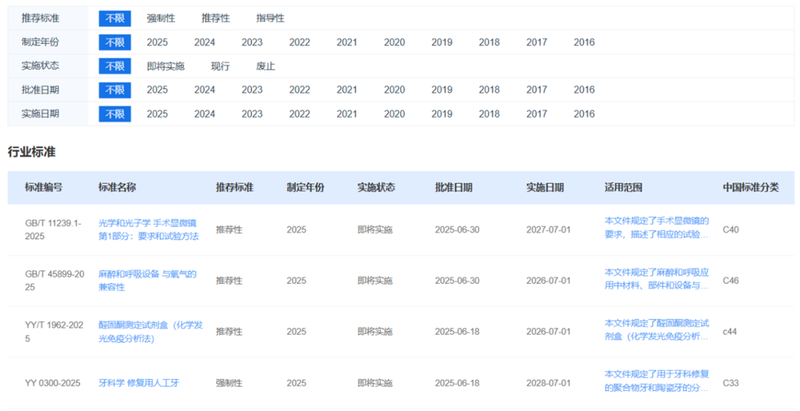Click the 实施日期 table column header
This screenshot has width=800, height=411.
click(x=545, y=187)
